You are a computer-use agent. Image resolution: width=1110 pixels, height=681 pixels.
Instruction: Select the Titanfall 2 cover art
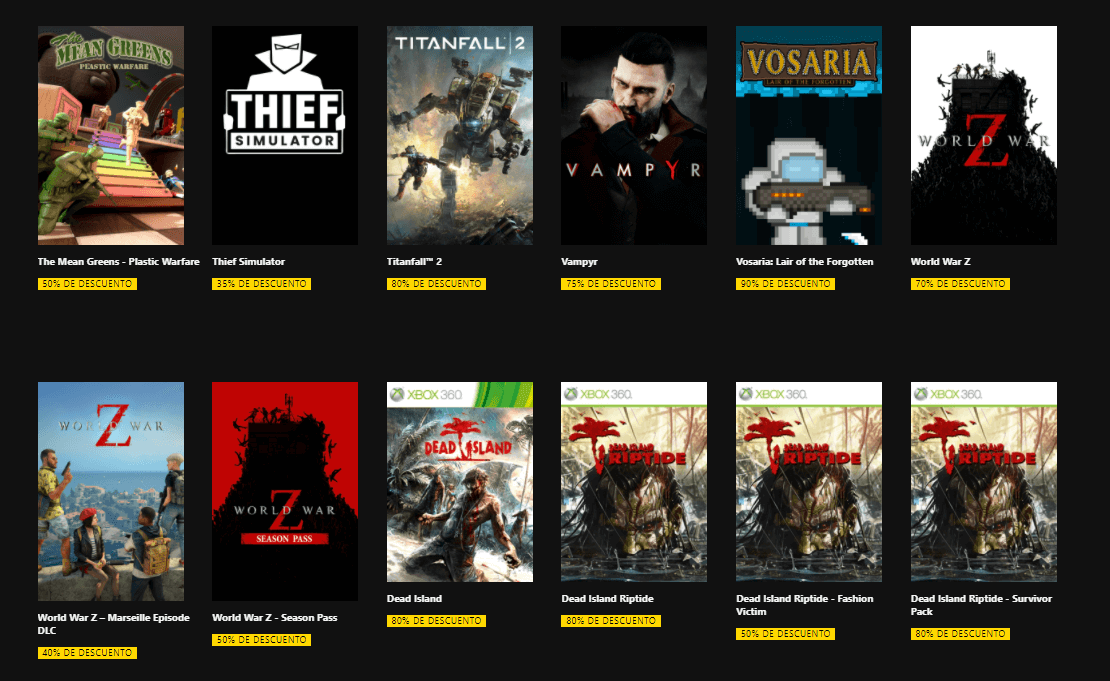459,135
